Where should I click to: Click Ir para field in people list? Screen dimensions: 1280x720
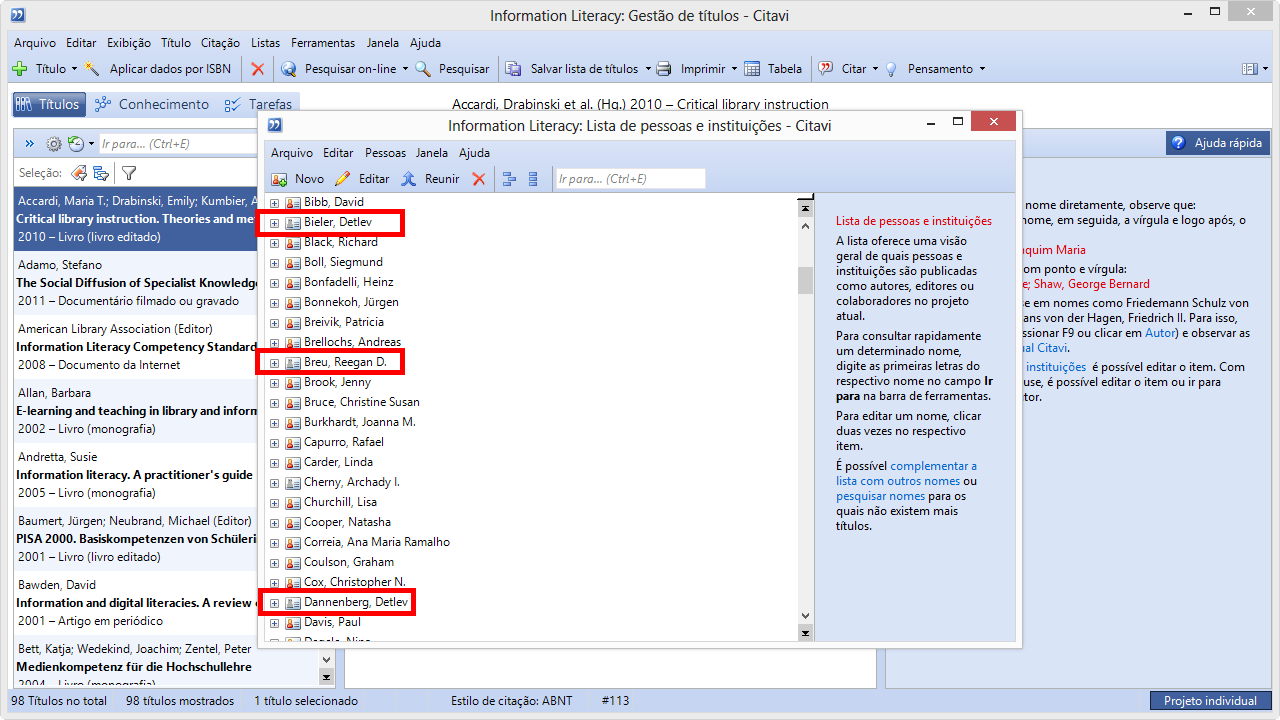coord(630,179)
